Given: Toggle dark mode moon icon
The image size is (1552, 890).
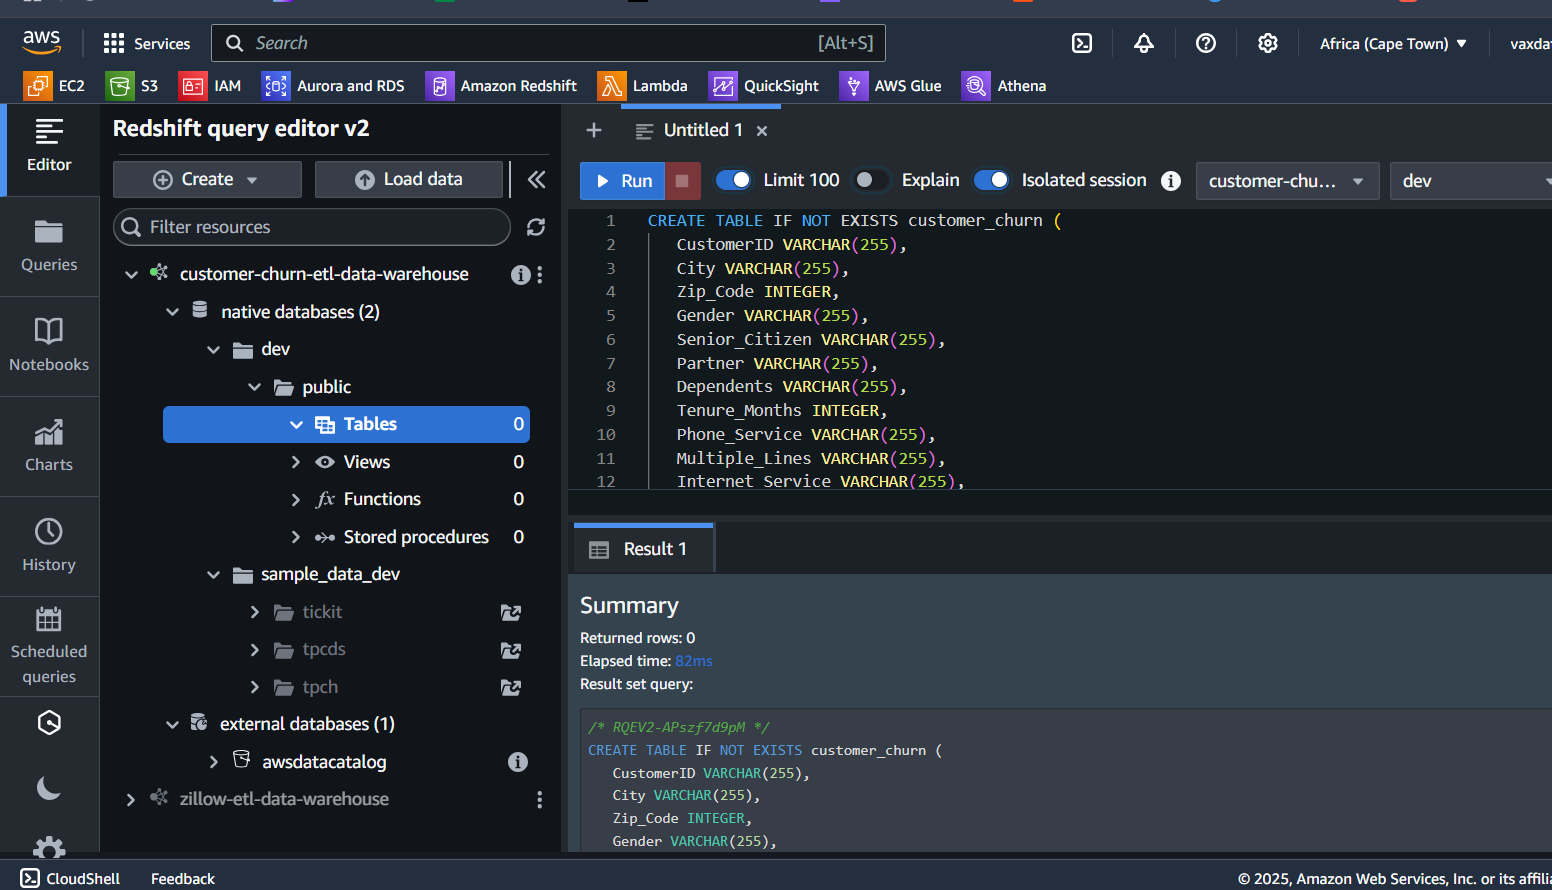Looking at the screenshot, I should [x=49, y=788].
